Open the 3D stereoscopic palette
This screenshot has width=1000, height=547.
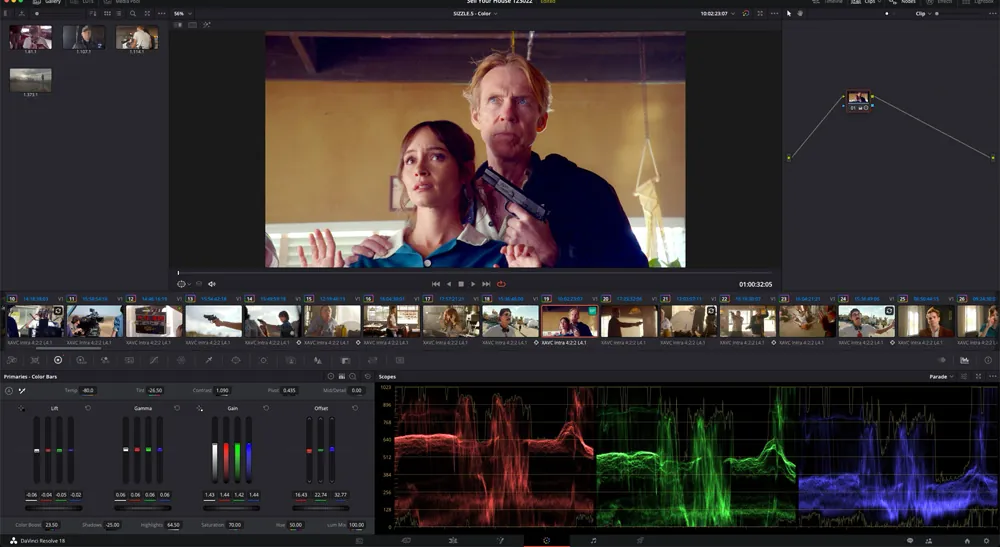(400, 360)
